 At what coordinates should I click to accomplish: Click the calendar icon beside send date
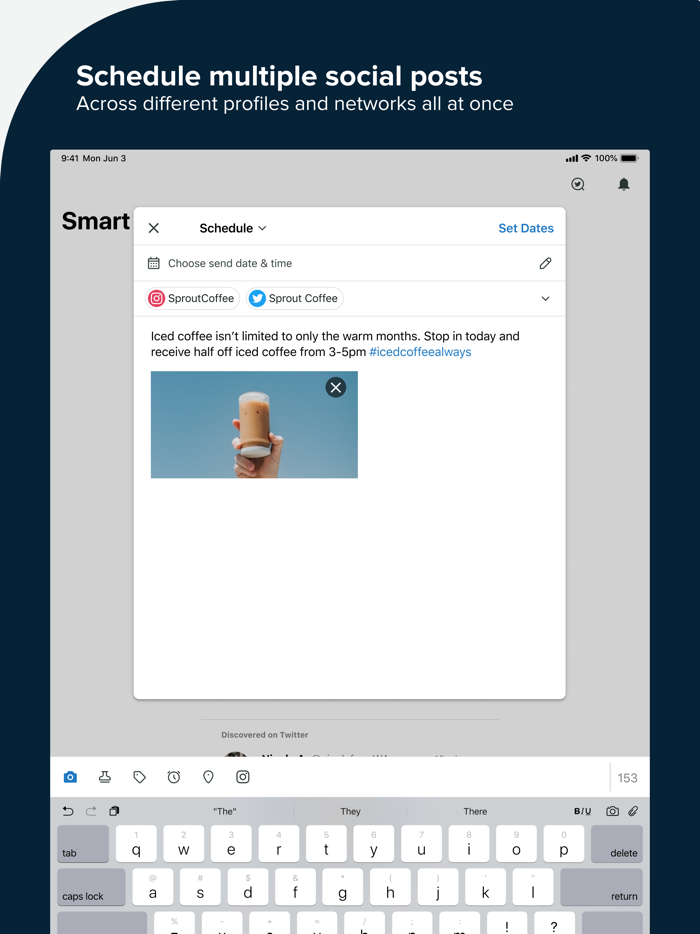[154, 263]
